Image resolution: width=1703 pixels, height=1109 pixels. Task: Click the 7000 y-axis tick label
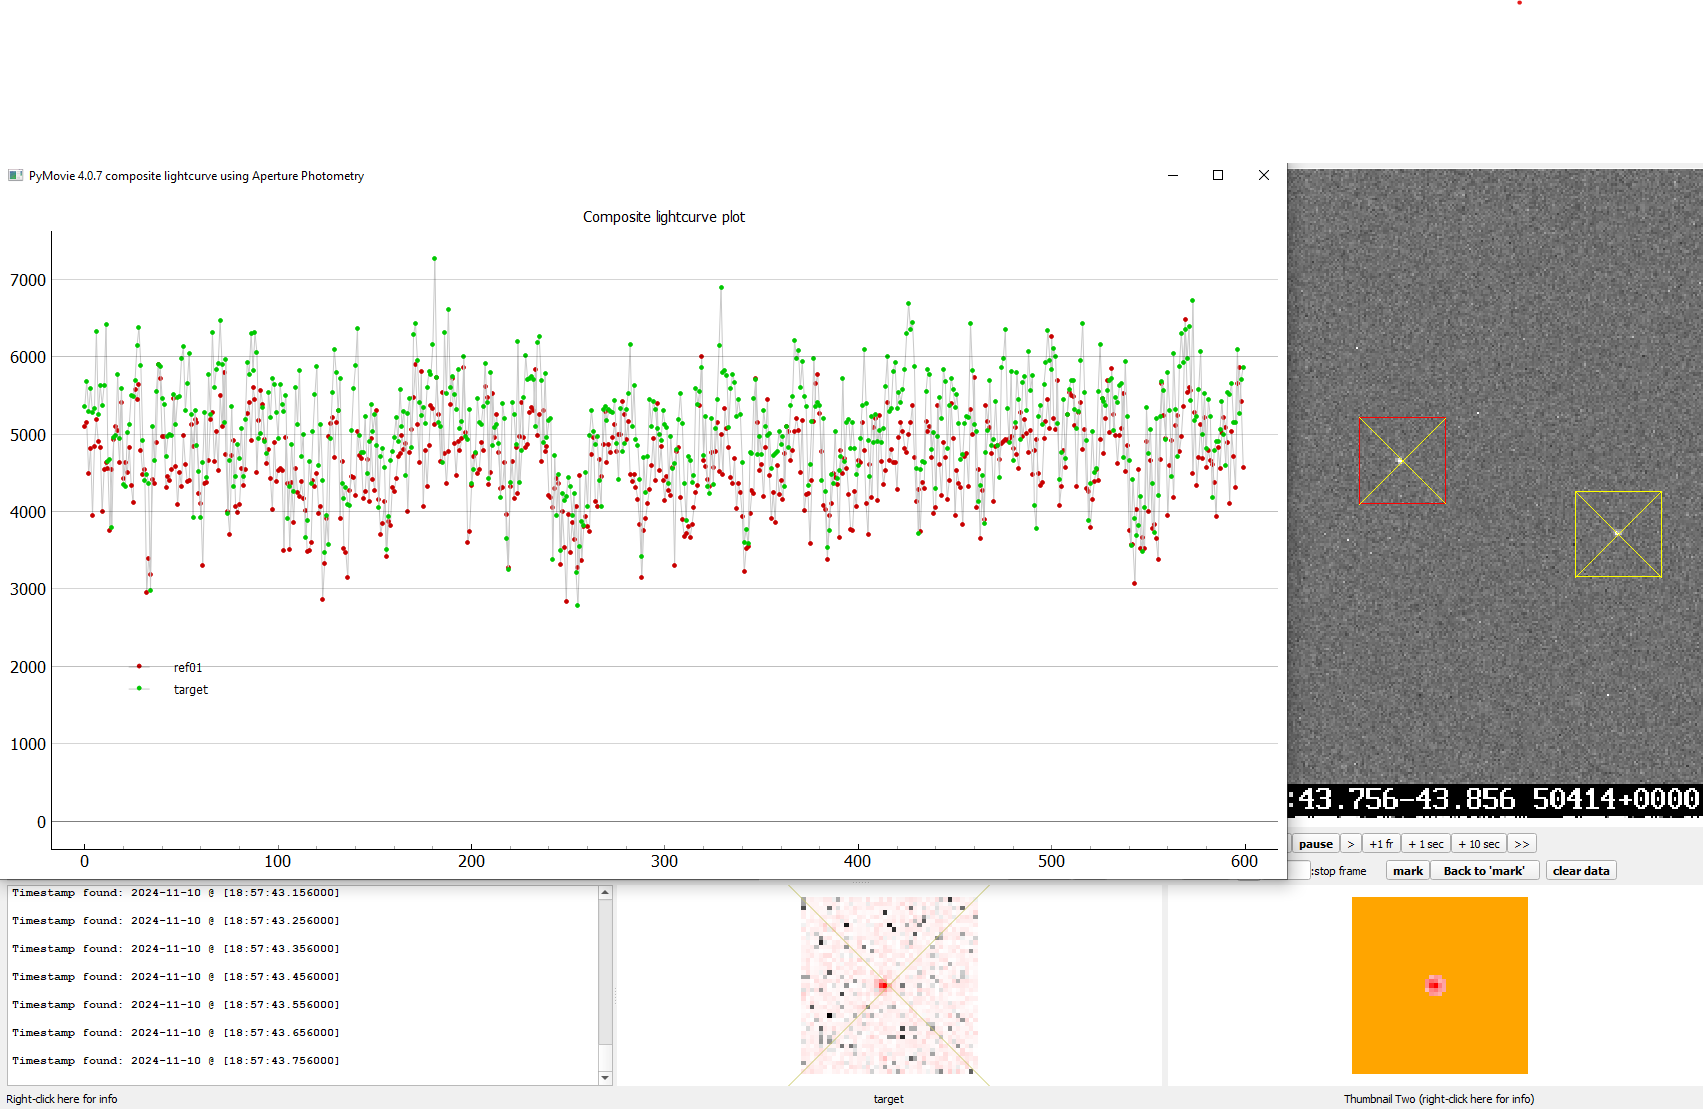tap(28, 280)
